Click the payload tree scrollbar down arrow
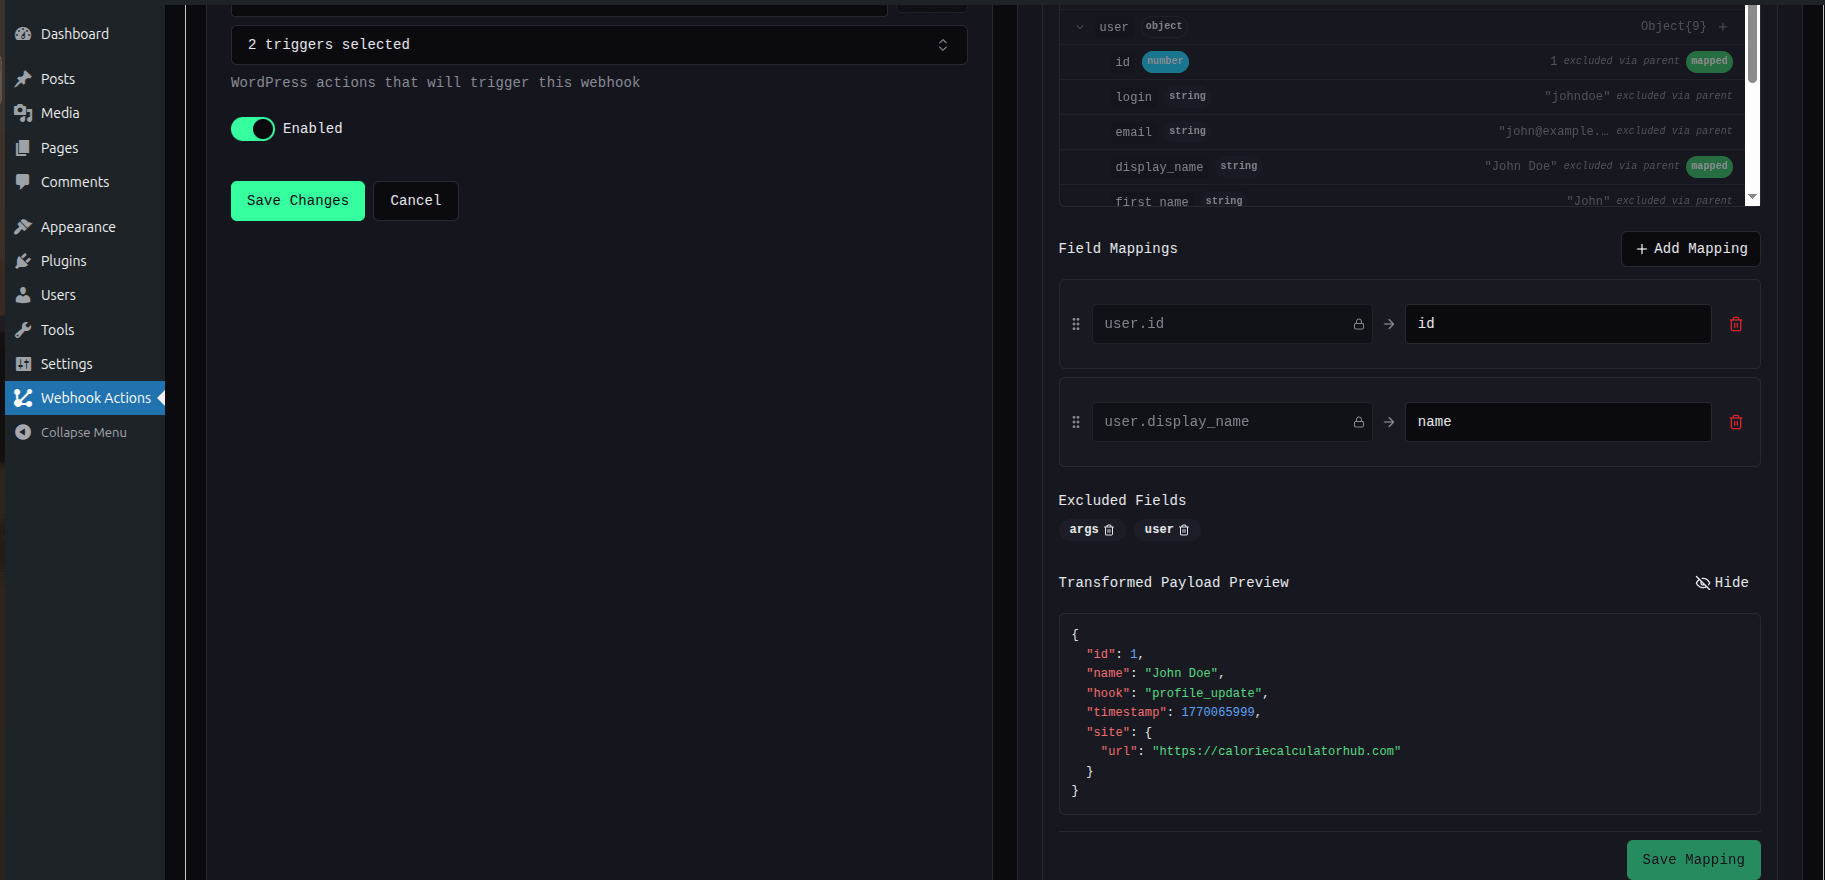The image size is (1825, 880). (1751, 198)
